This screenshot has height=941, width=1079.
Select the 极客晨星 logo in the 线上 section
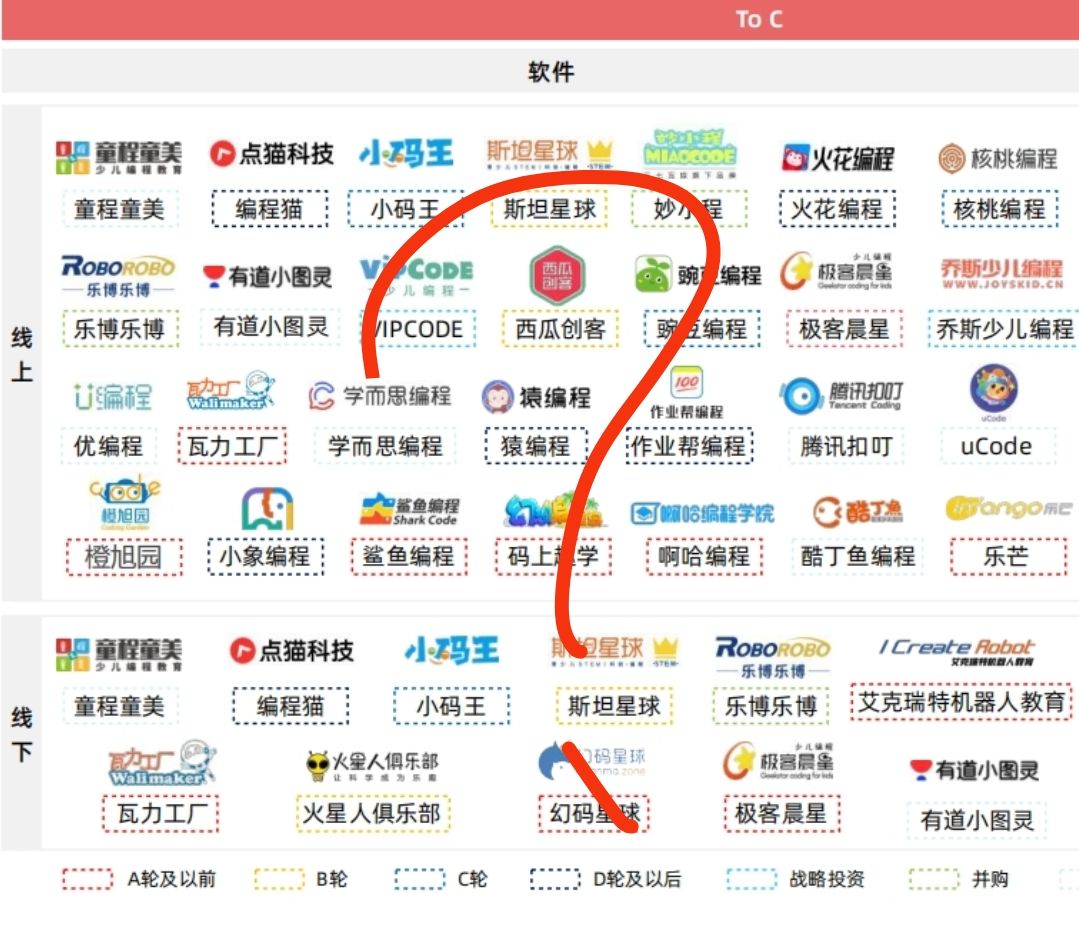835,271
